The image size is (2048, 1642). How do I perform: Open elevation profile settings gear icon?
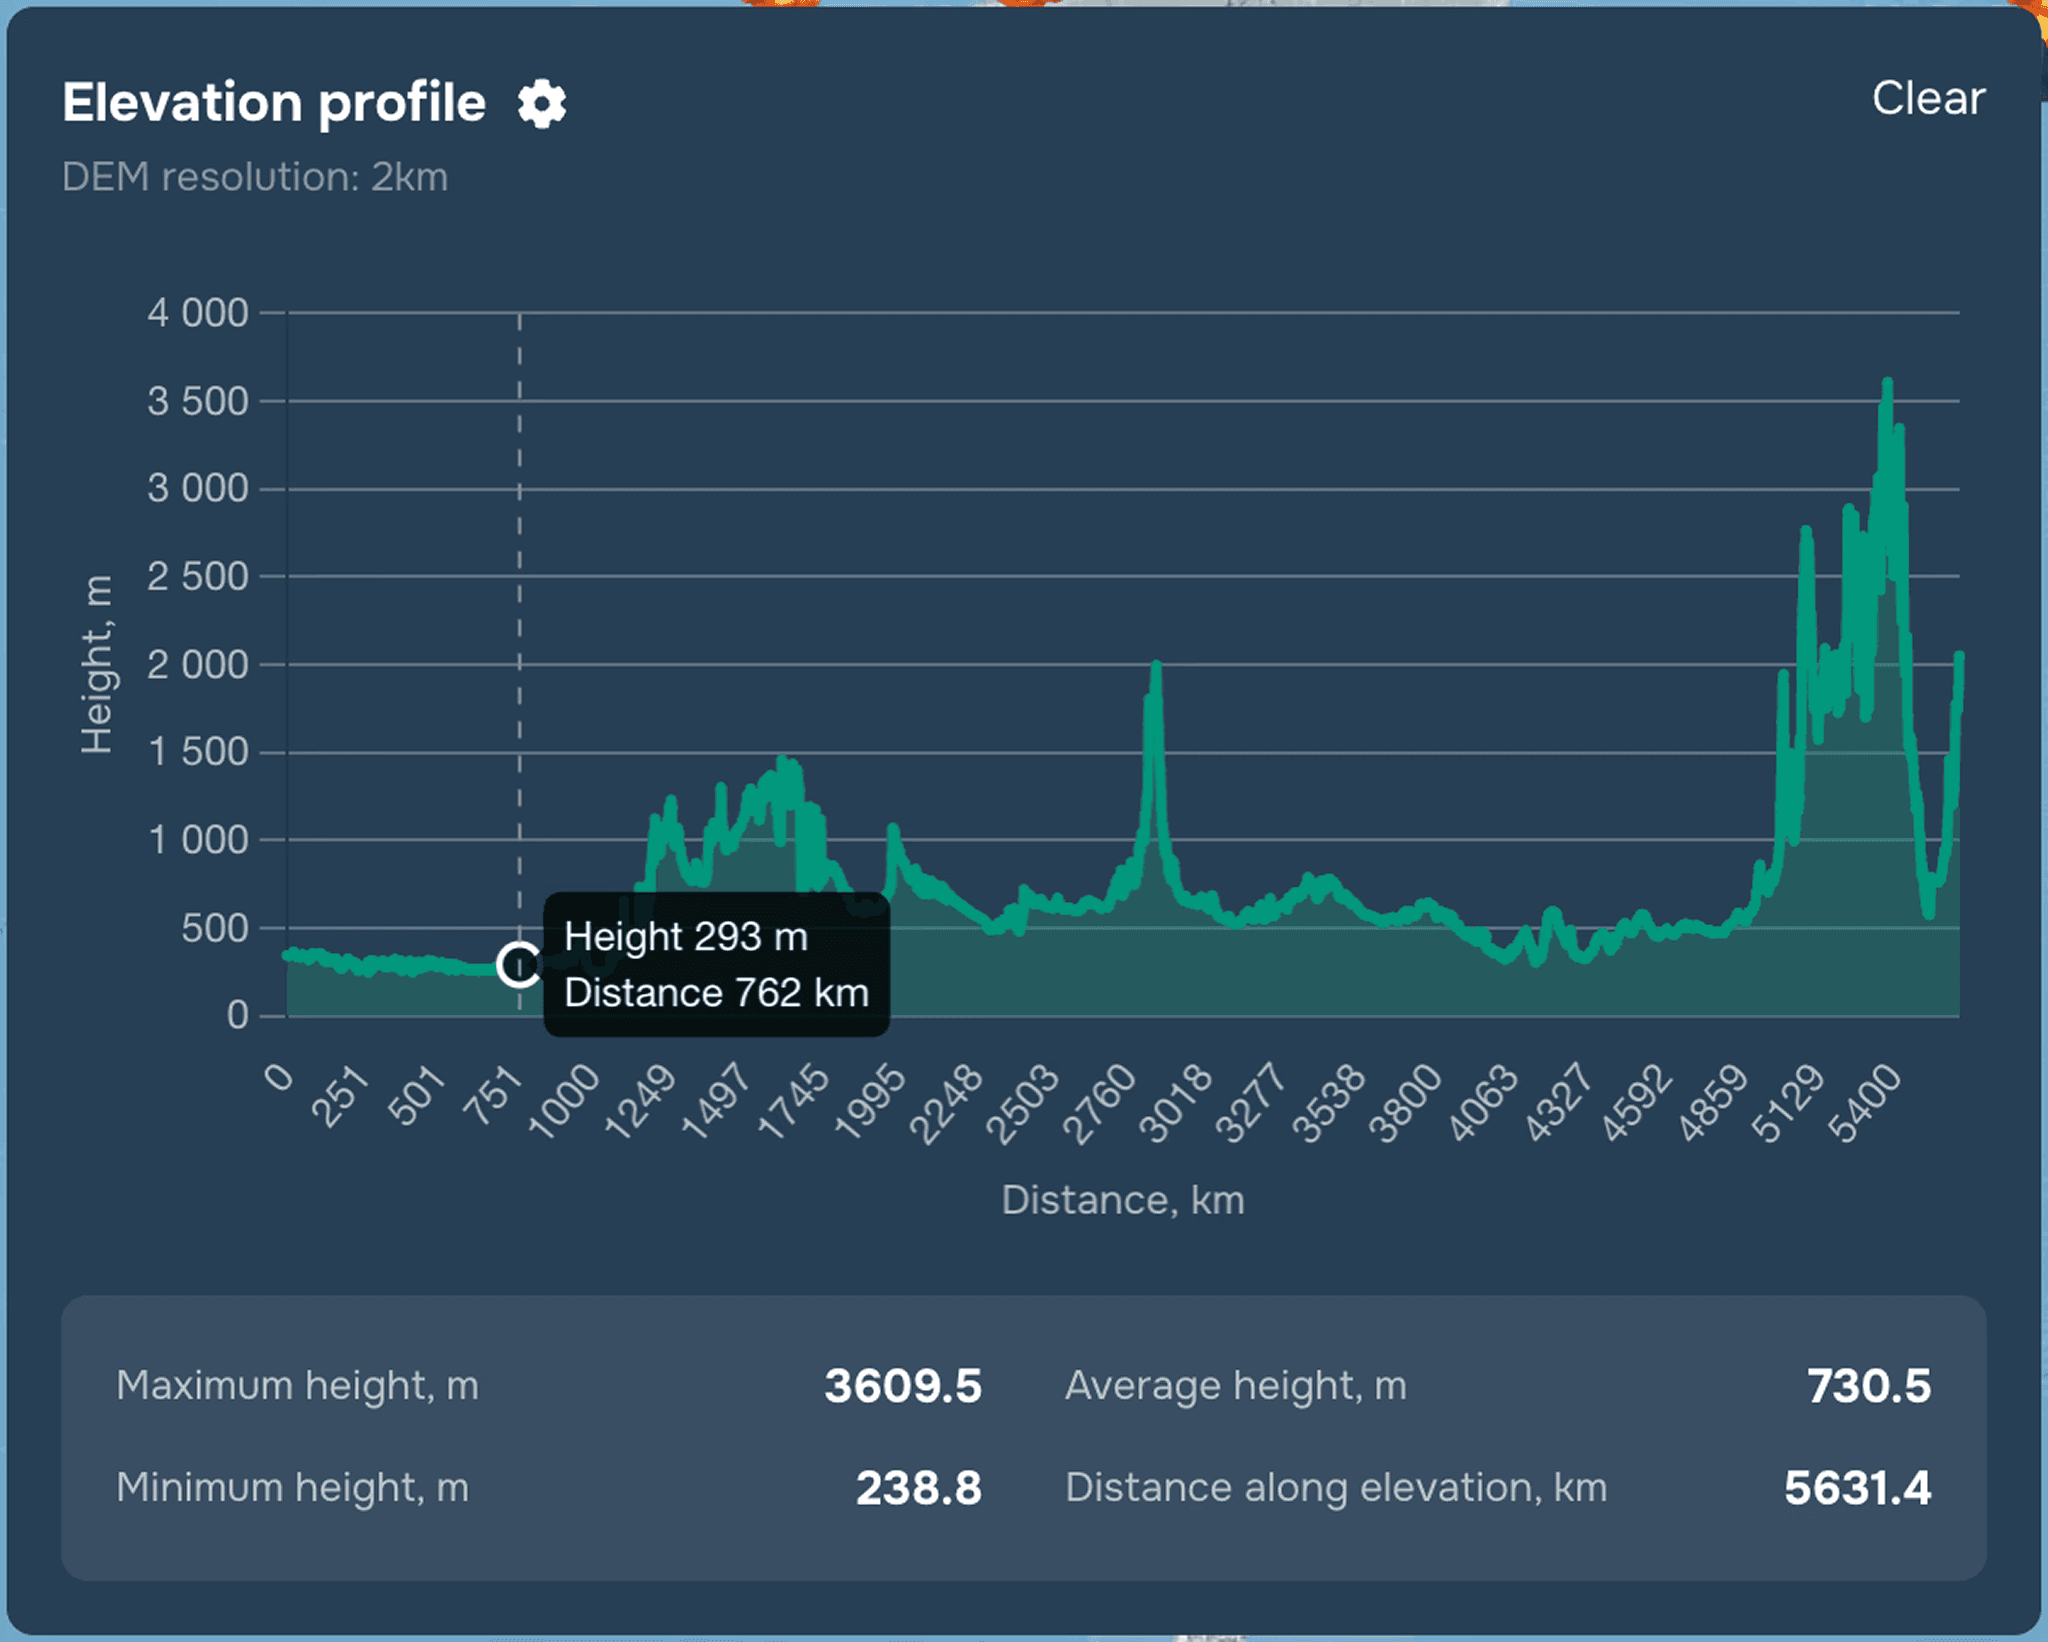coord(541,104)
